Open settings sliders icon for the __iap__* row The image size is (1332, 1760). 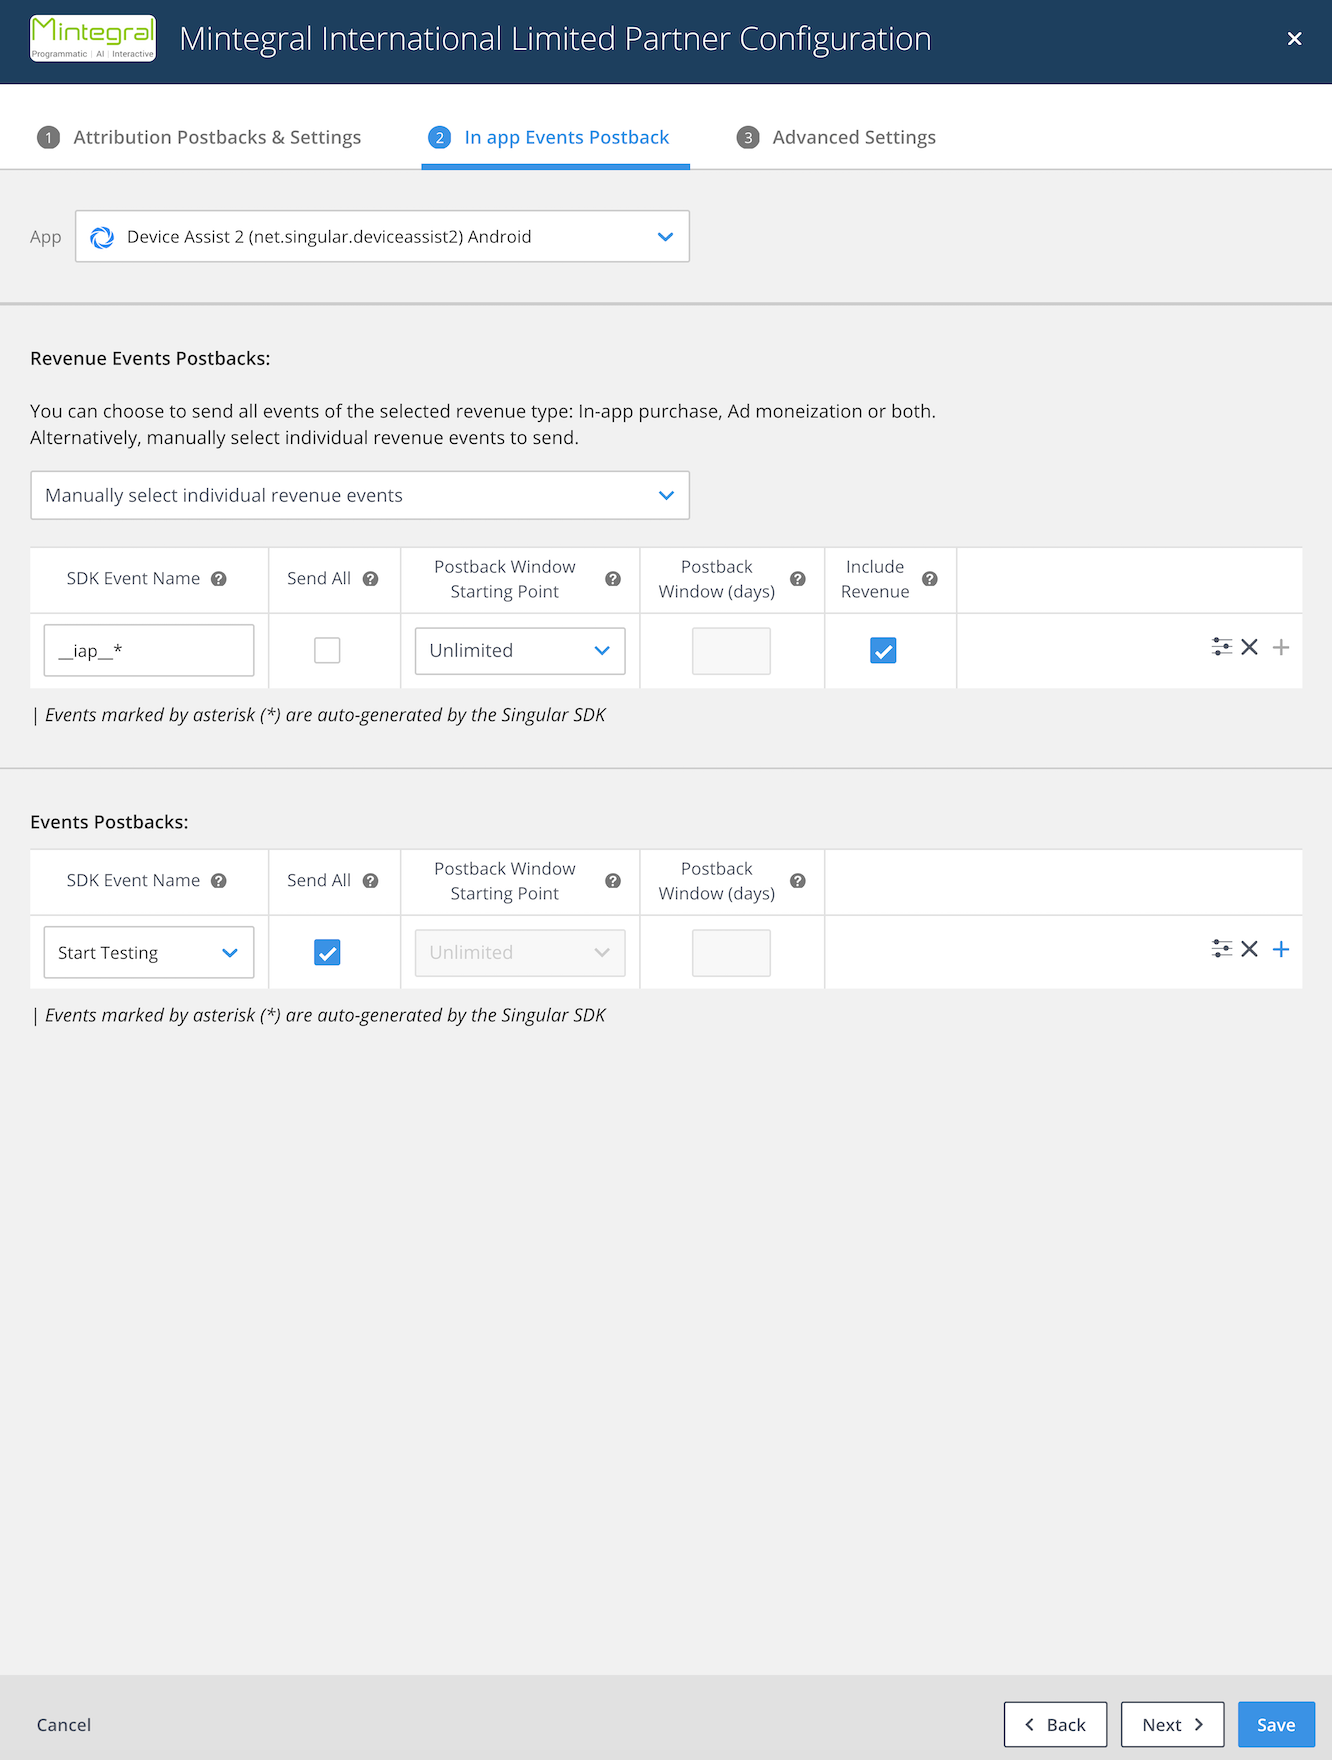[x=1221, y=647]
